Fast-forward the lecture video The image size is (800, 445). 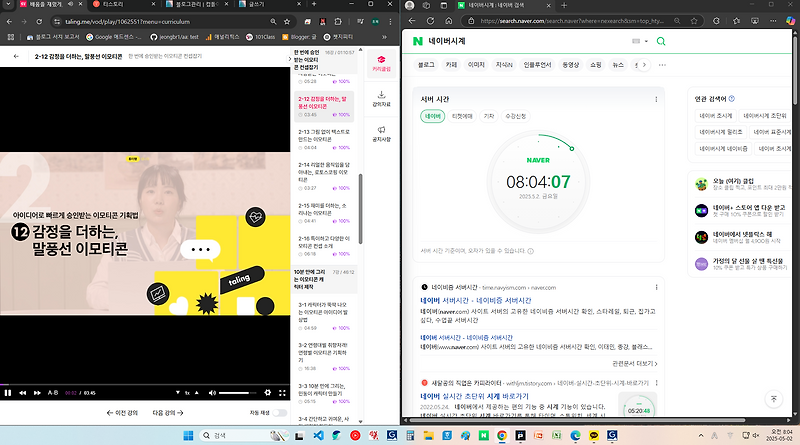coord(37,392)
